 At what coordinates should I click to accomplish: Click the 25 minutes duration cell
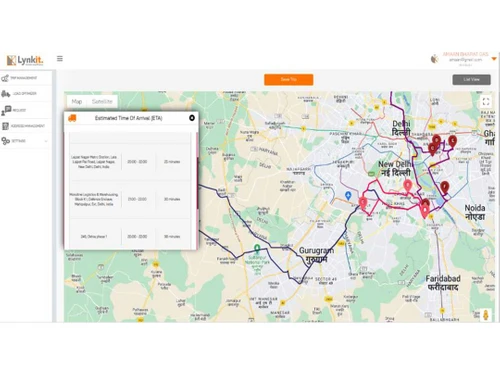(172, 162)
